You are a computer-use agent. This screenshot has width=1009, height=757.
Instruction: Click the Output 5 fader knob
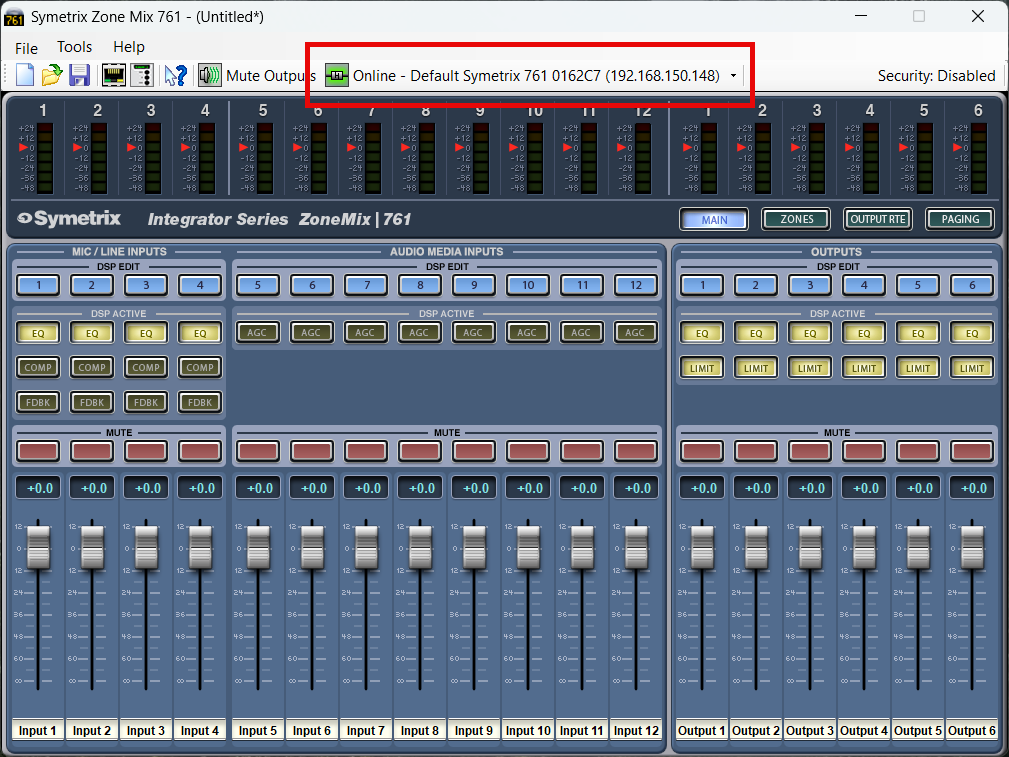pos(918,547)
